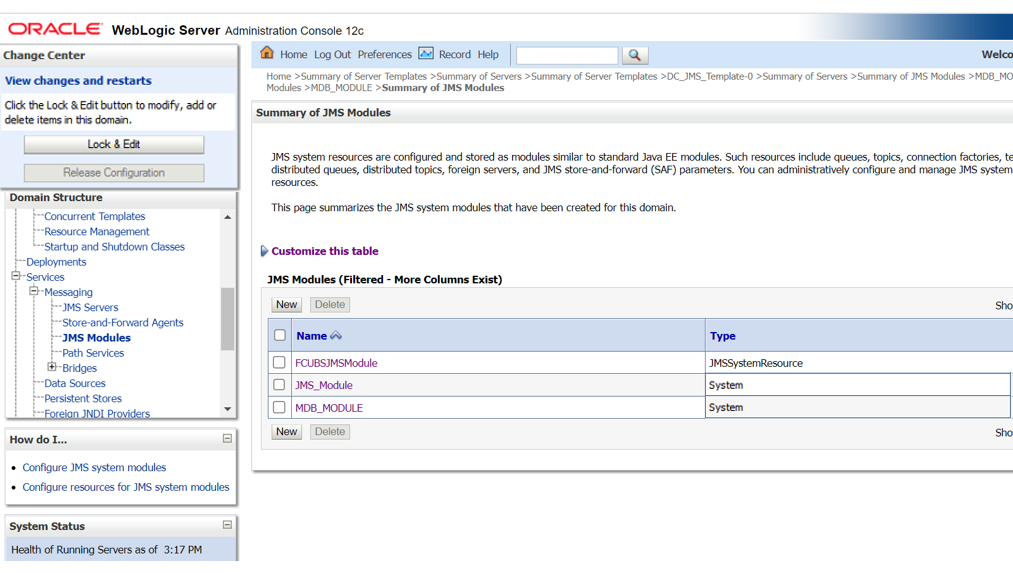Open Preferences in toolbar
This screenshot has height=573, width=1013.
click(x=384, y=55)
